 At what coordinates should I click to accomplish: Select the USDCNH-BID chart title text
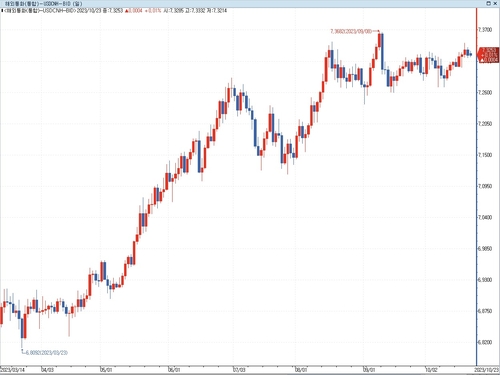[44, 3]
